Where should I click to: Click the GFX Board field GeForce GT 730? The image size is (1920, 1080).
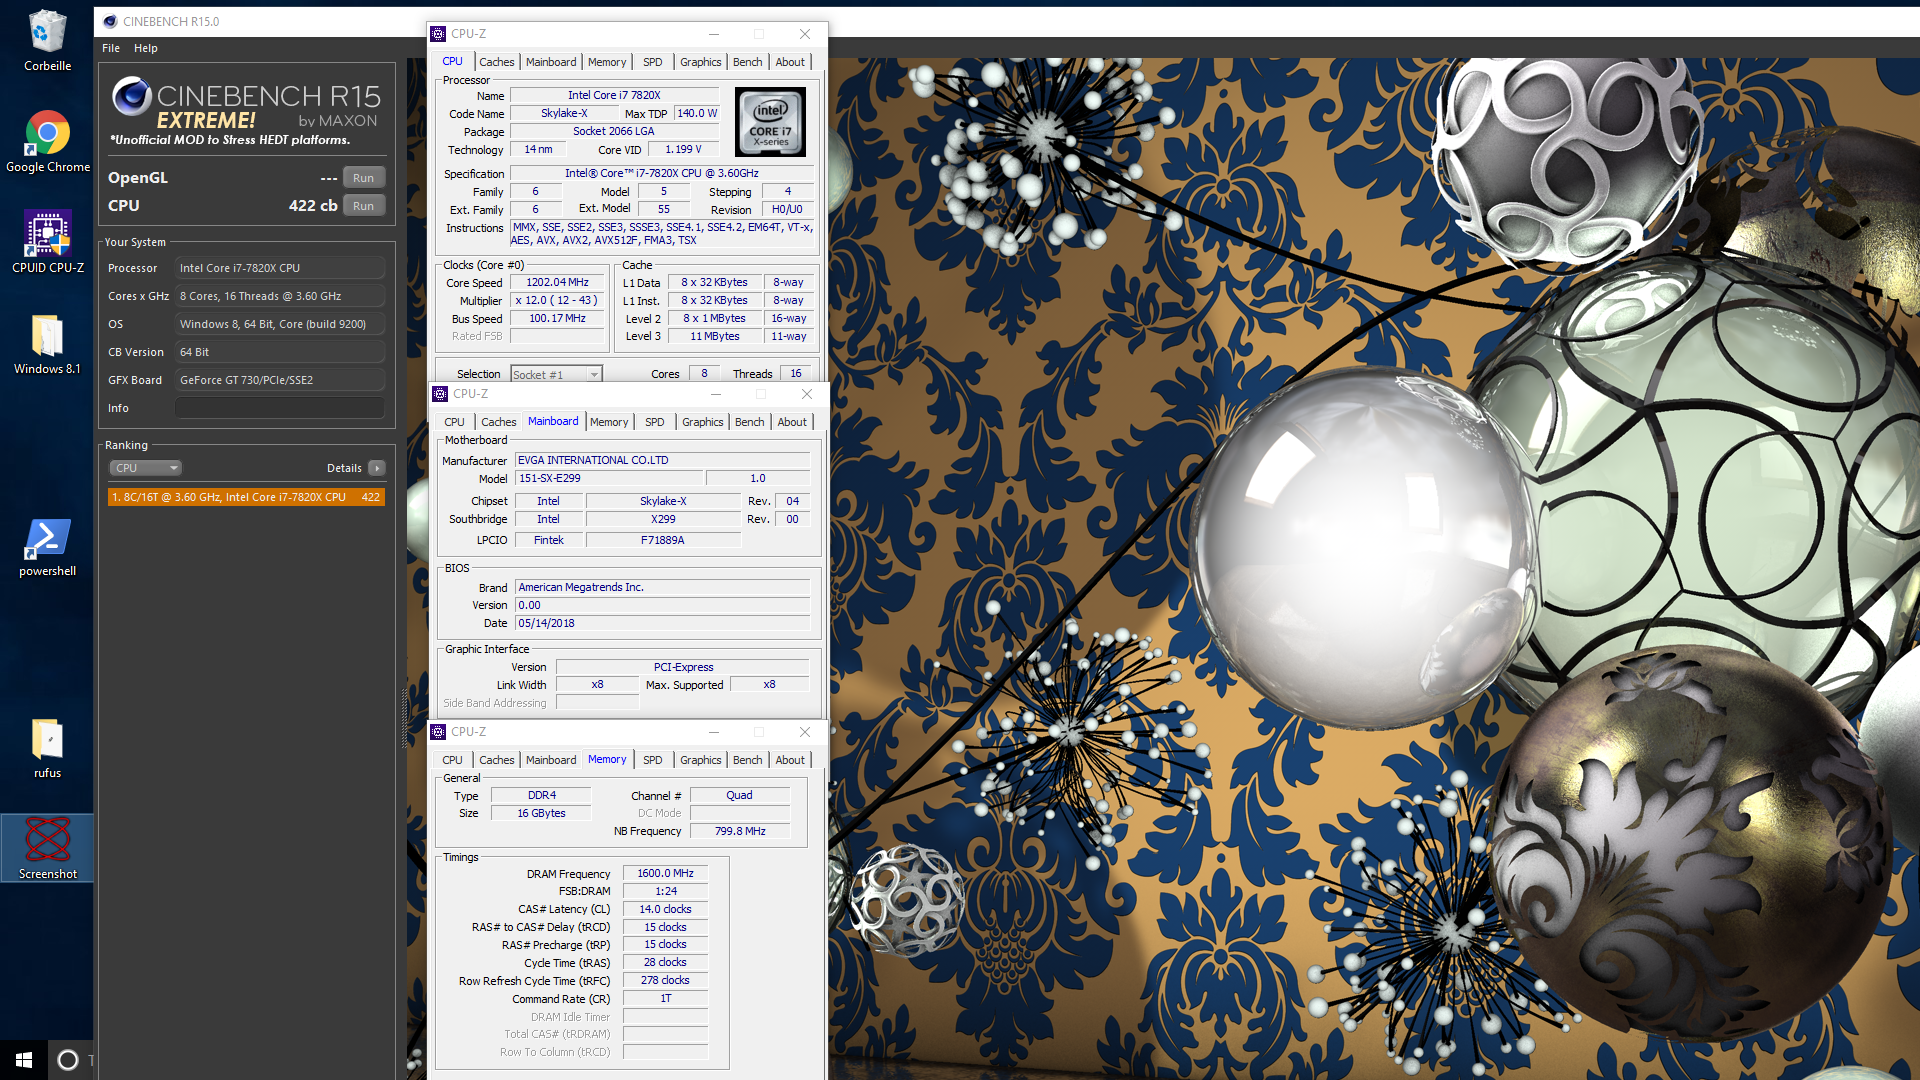click(x=280, y=380)
